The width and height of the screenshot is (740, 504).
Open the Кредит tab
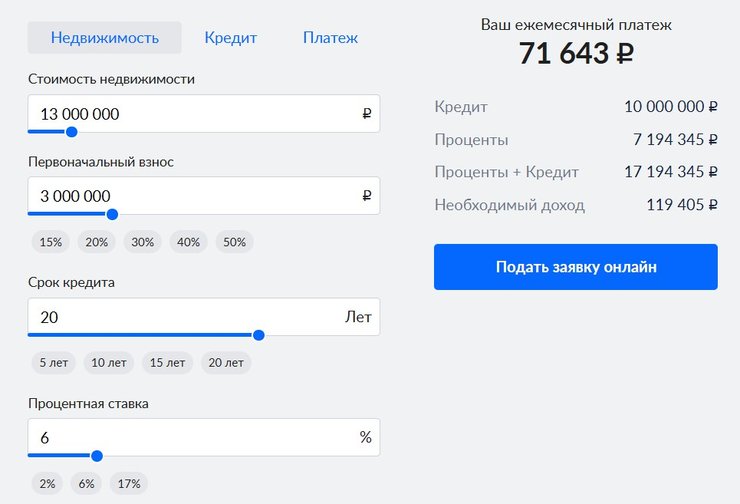231,38
